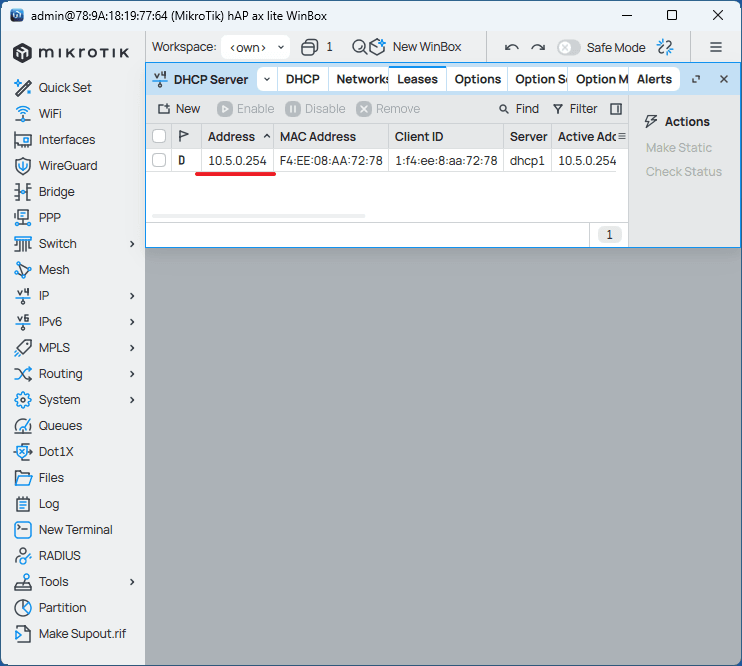Switch to the Alerts tab
742x666 pixels.
[x=654, y=79]
